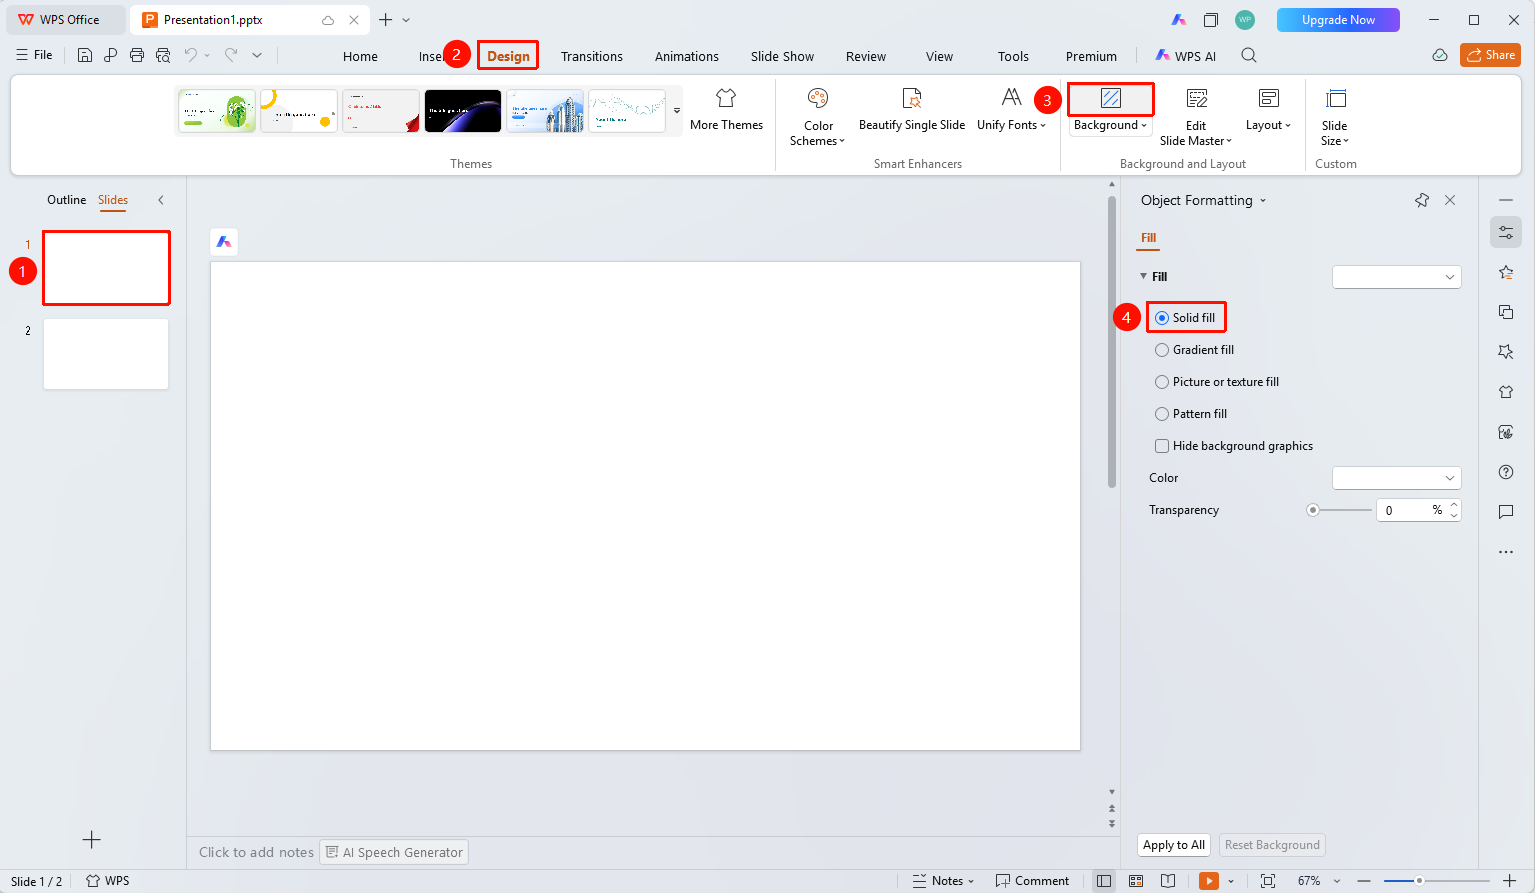Viewport: 1535px width, 893px height.
Task: Click the Print icon in quick access toolbar
Action: coord(137,56)
